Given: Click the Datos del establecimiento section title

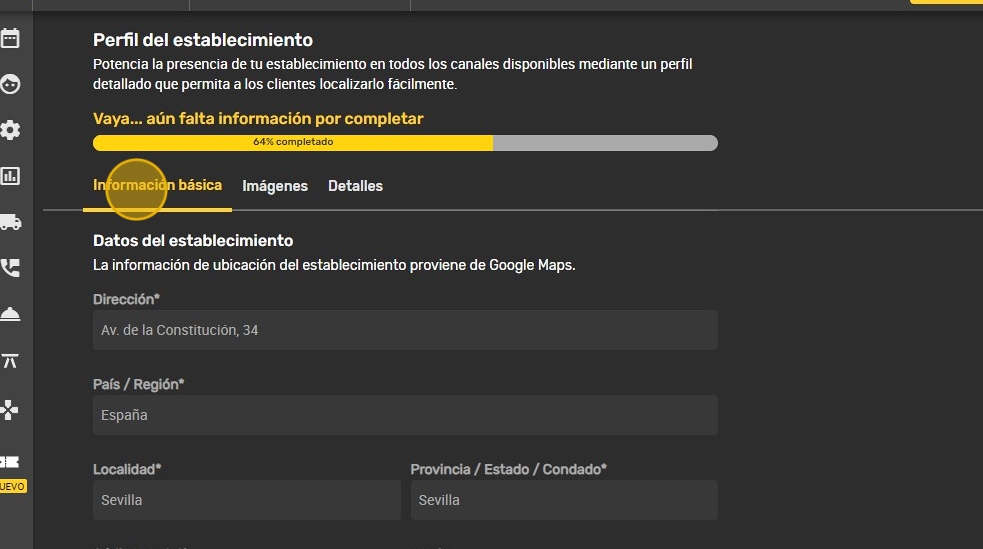Looking at the screenshot, I should [x=193, y=240].
